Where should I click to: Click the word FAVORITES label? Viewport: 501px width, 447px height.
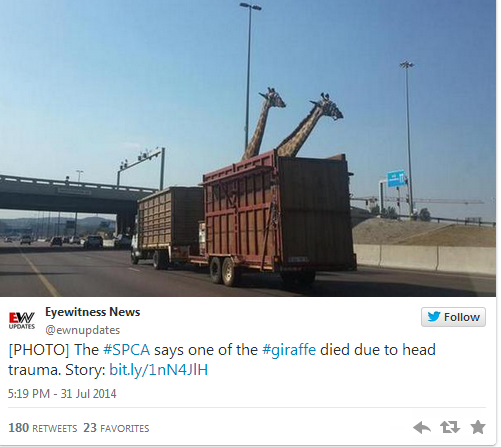125,429
